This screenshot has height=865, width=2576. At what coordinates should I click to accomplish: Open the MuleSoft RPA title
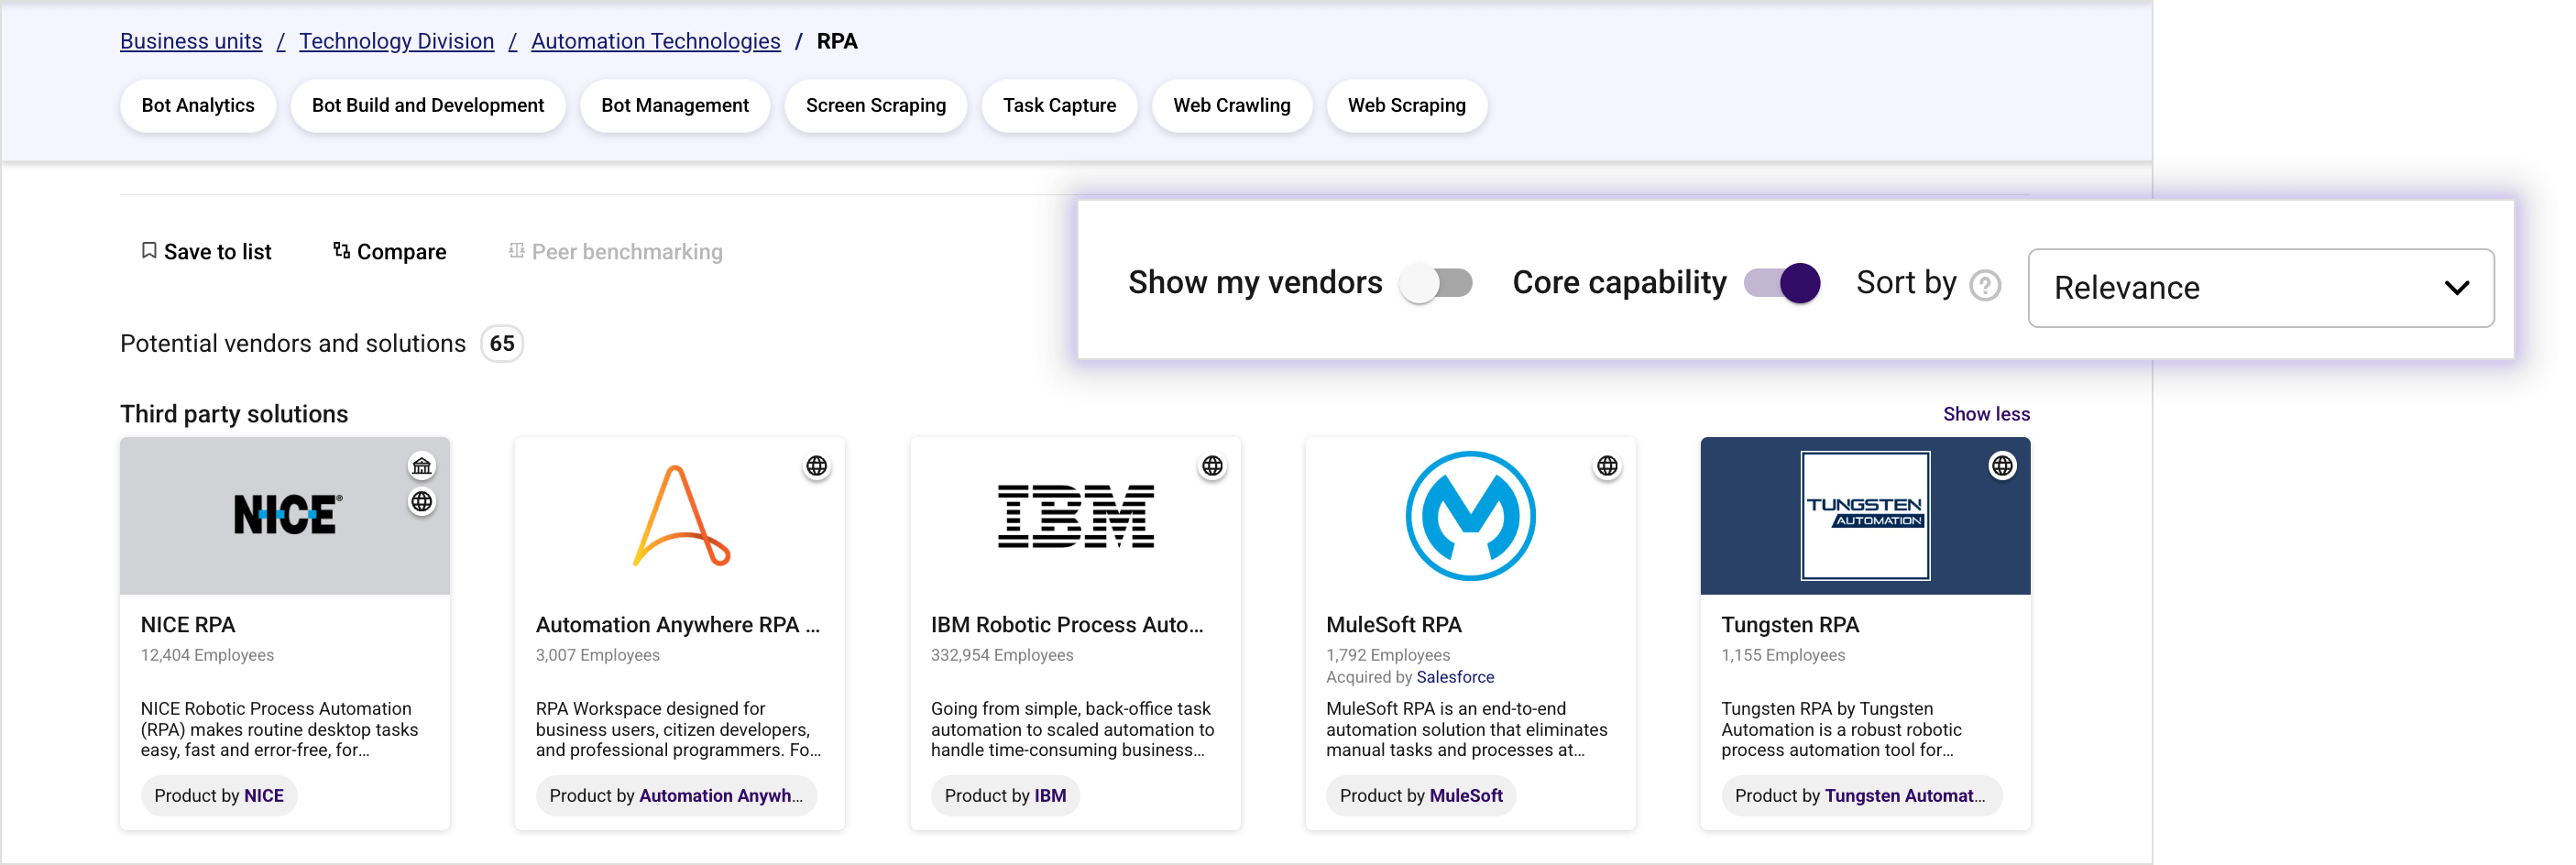coord(1394,625)
